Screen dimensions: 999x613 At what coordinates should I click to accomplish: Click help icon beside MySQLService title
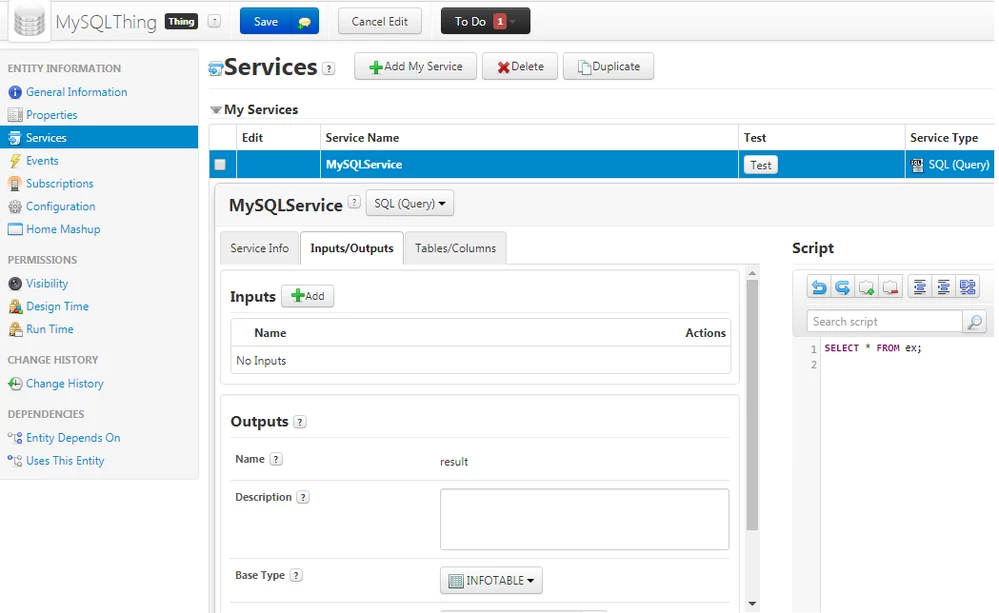tap(354, 202)
